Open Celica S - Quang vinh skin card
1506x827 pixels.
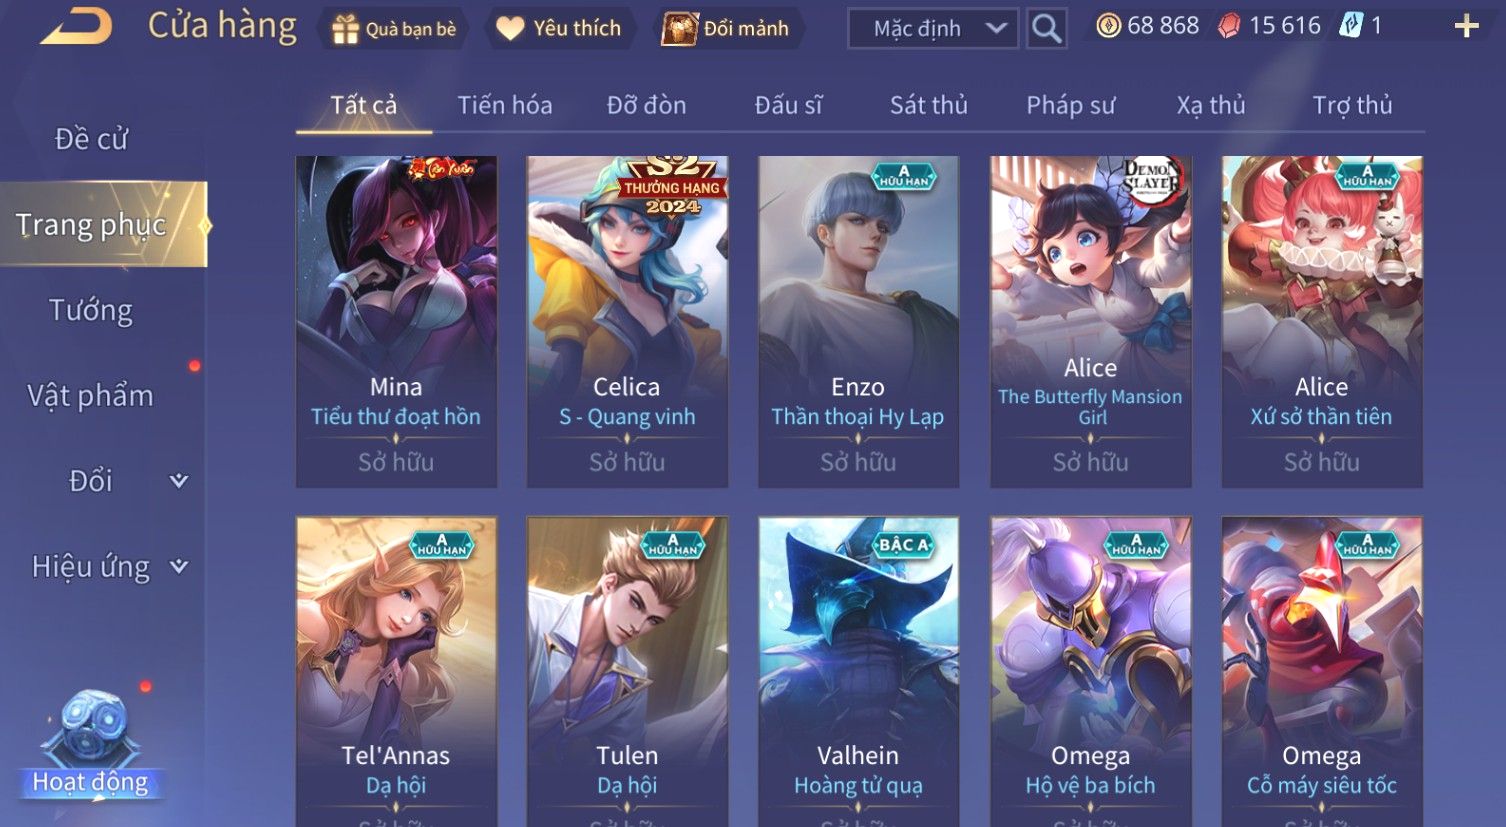pos(627,322)
